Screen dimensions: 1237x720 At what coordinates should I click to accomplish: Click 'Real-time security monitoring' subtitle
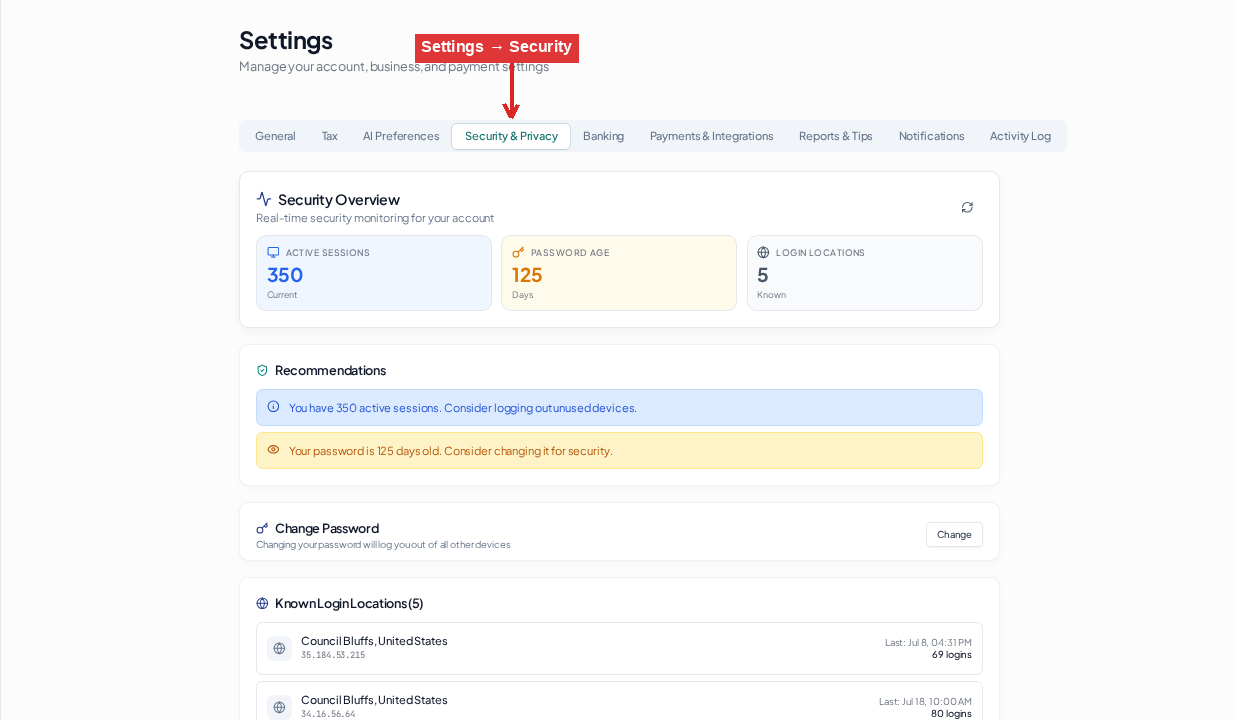[375, 218]
